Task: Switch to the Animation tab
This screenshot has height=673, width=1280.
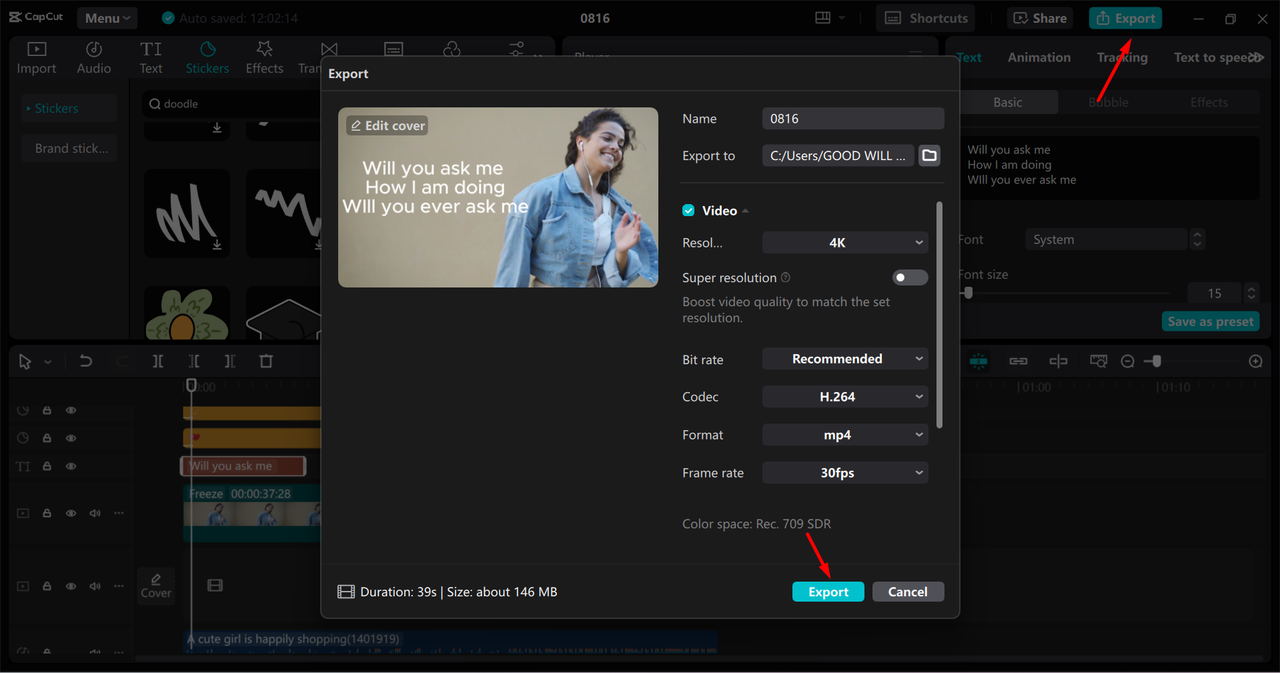Action: [x=1039, y=58]
